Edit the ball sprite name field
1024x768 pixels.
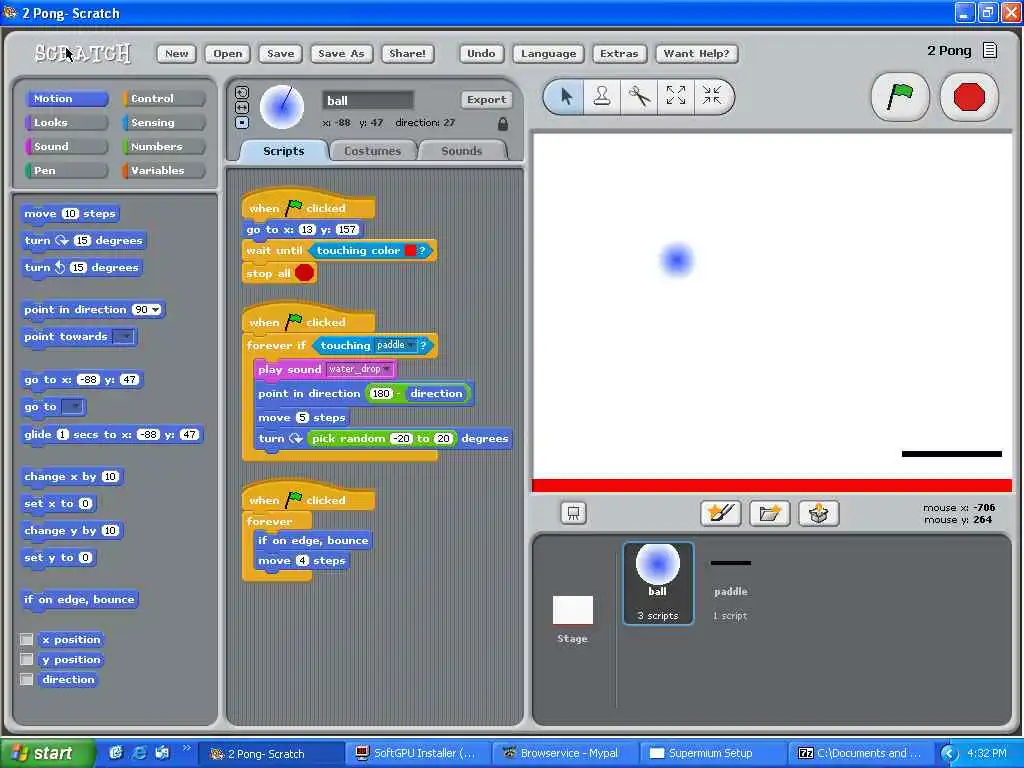pos(368,101)
